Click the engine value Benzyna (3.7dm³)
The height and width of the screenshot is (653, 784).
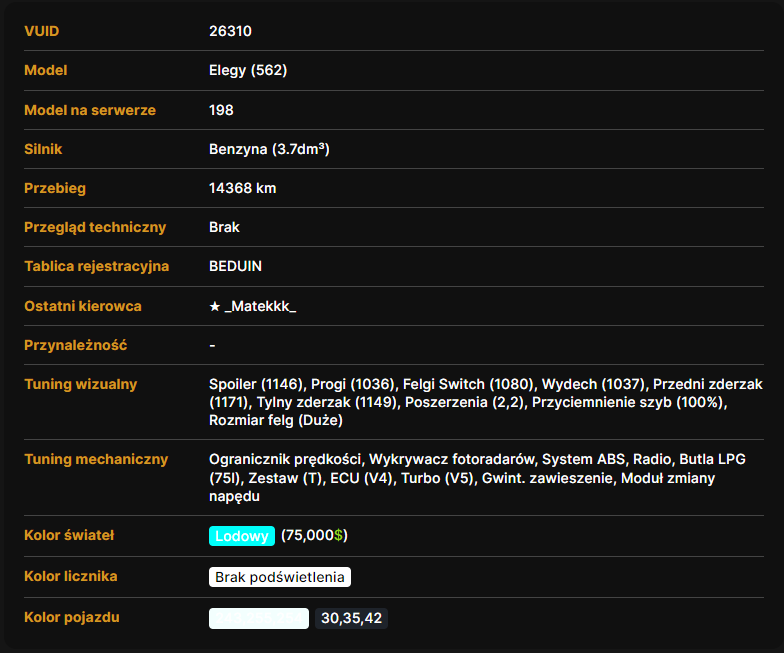point(269,149)
